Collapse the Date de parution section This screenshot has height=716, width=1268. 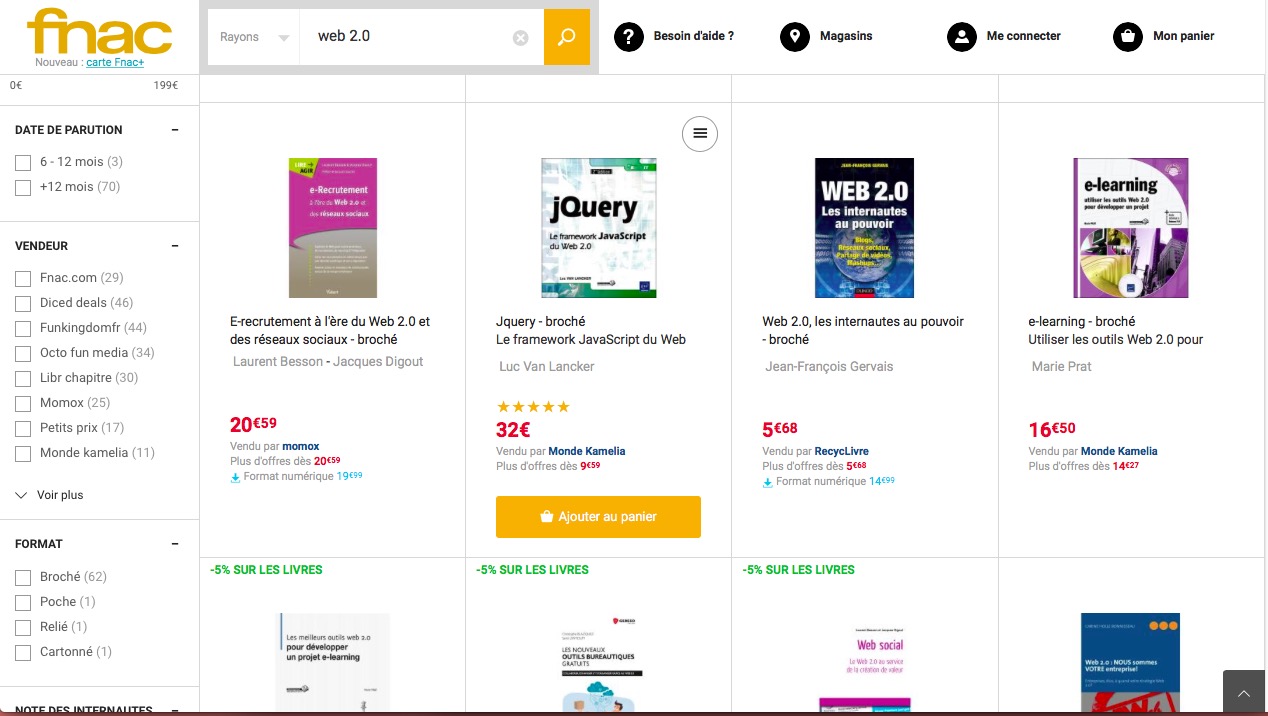pyautogui.click(x=175, y=130)
